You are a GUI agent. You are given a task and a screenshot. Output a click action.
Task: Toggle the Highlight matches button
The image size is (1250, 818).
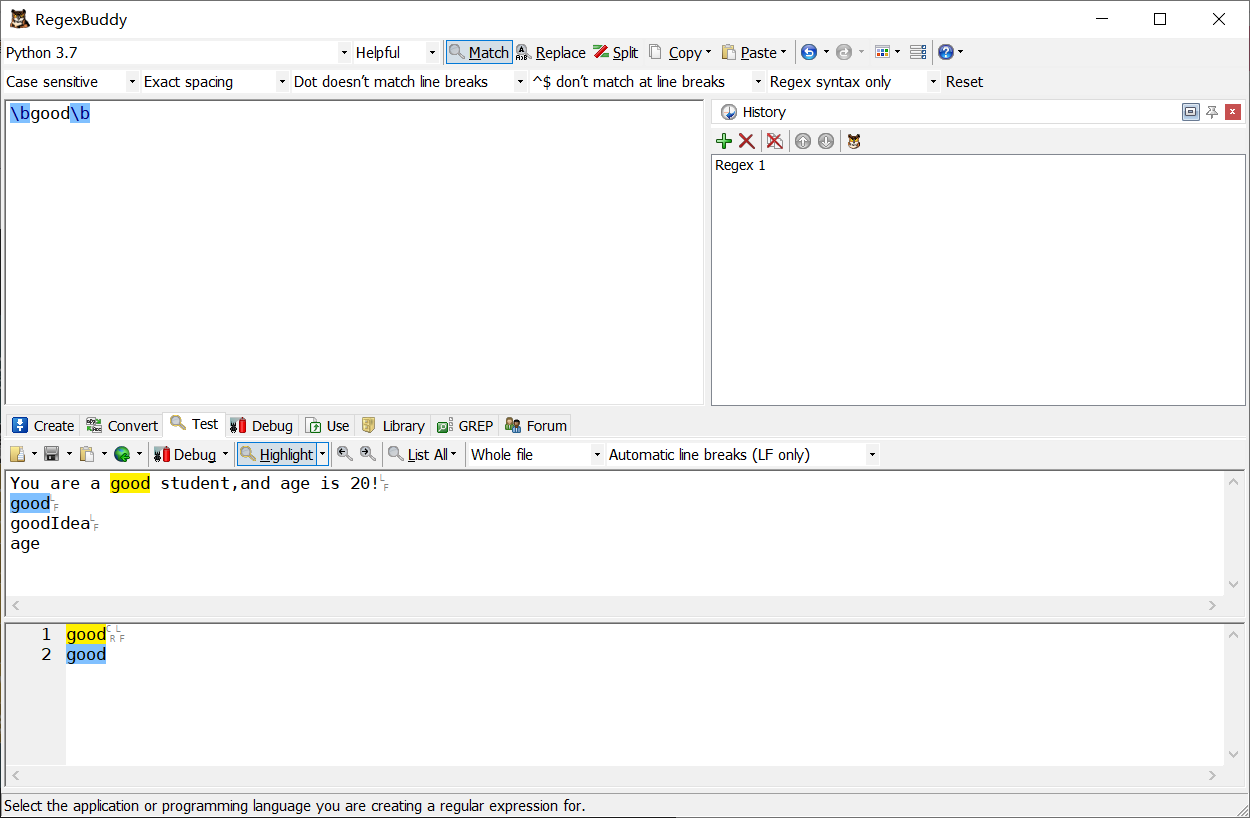pyautogui.click(x=277, y=454)
